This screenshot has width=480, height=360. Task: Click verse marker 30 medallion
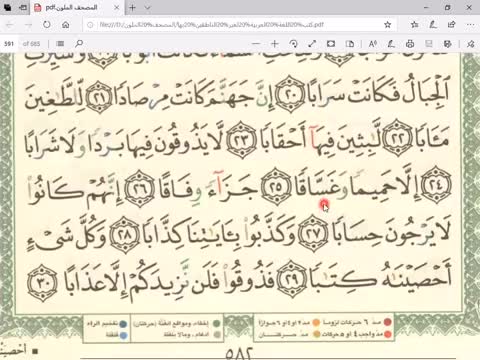42,283
